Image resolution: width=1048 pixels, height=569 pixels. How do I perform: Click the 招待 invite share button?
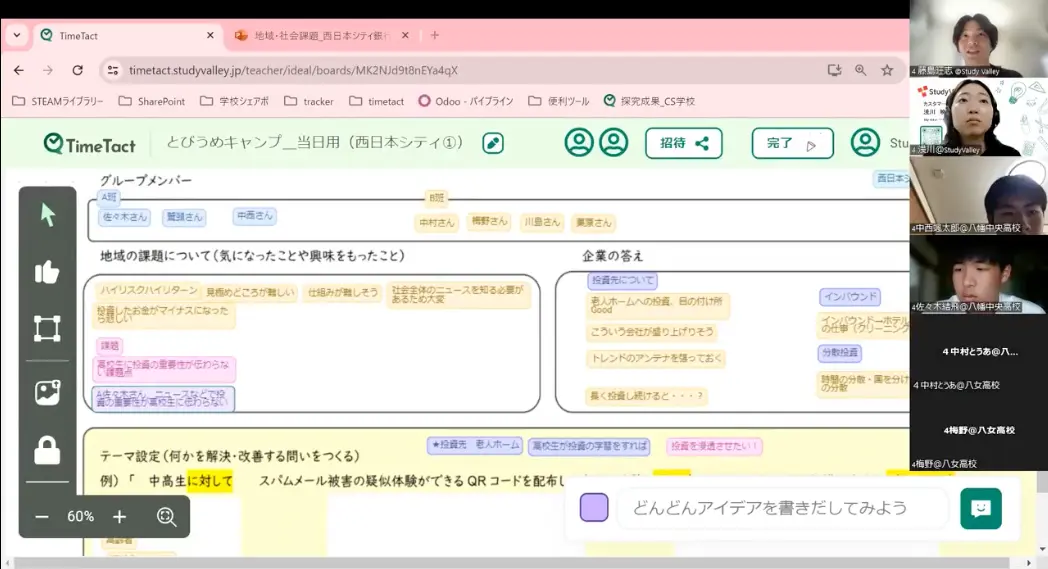coord(684,143)
